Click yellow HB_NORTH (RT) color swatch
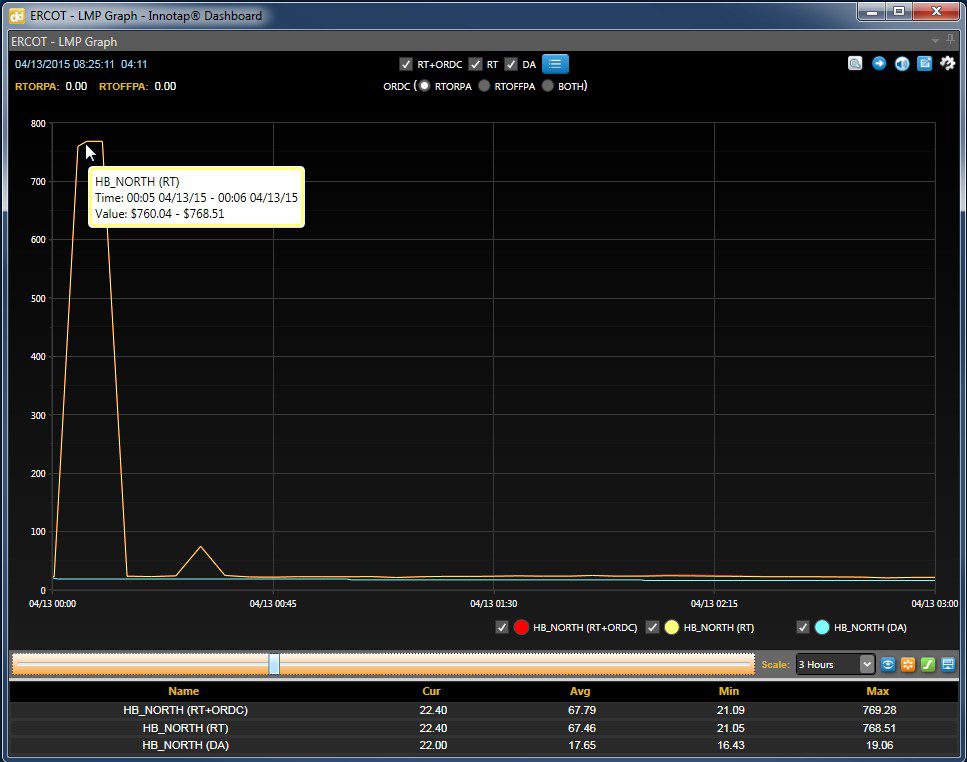Viewport: 967px width, 762px height. click(x=672, y=628)
